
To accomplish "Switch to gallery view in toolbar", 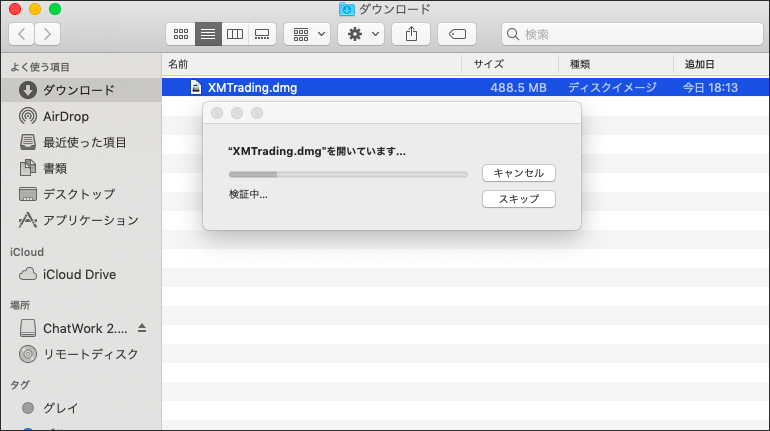I will tap(262, 34).
